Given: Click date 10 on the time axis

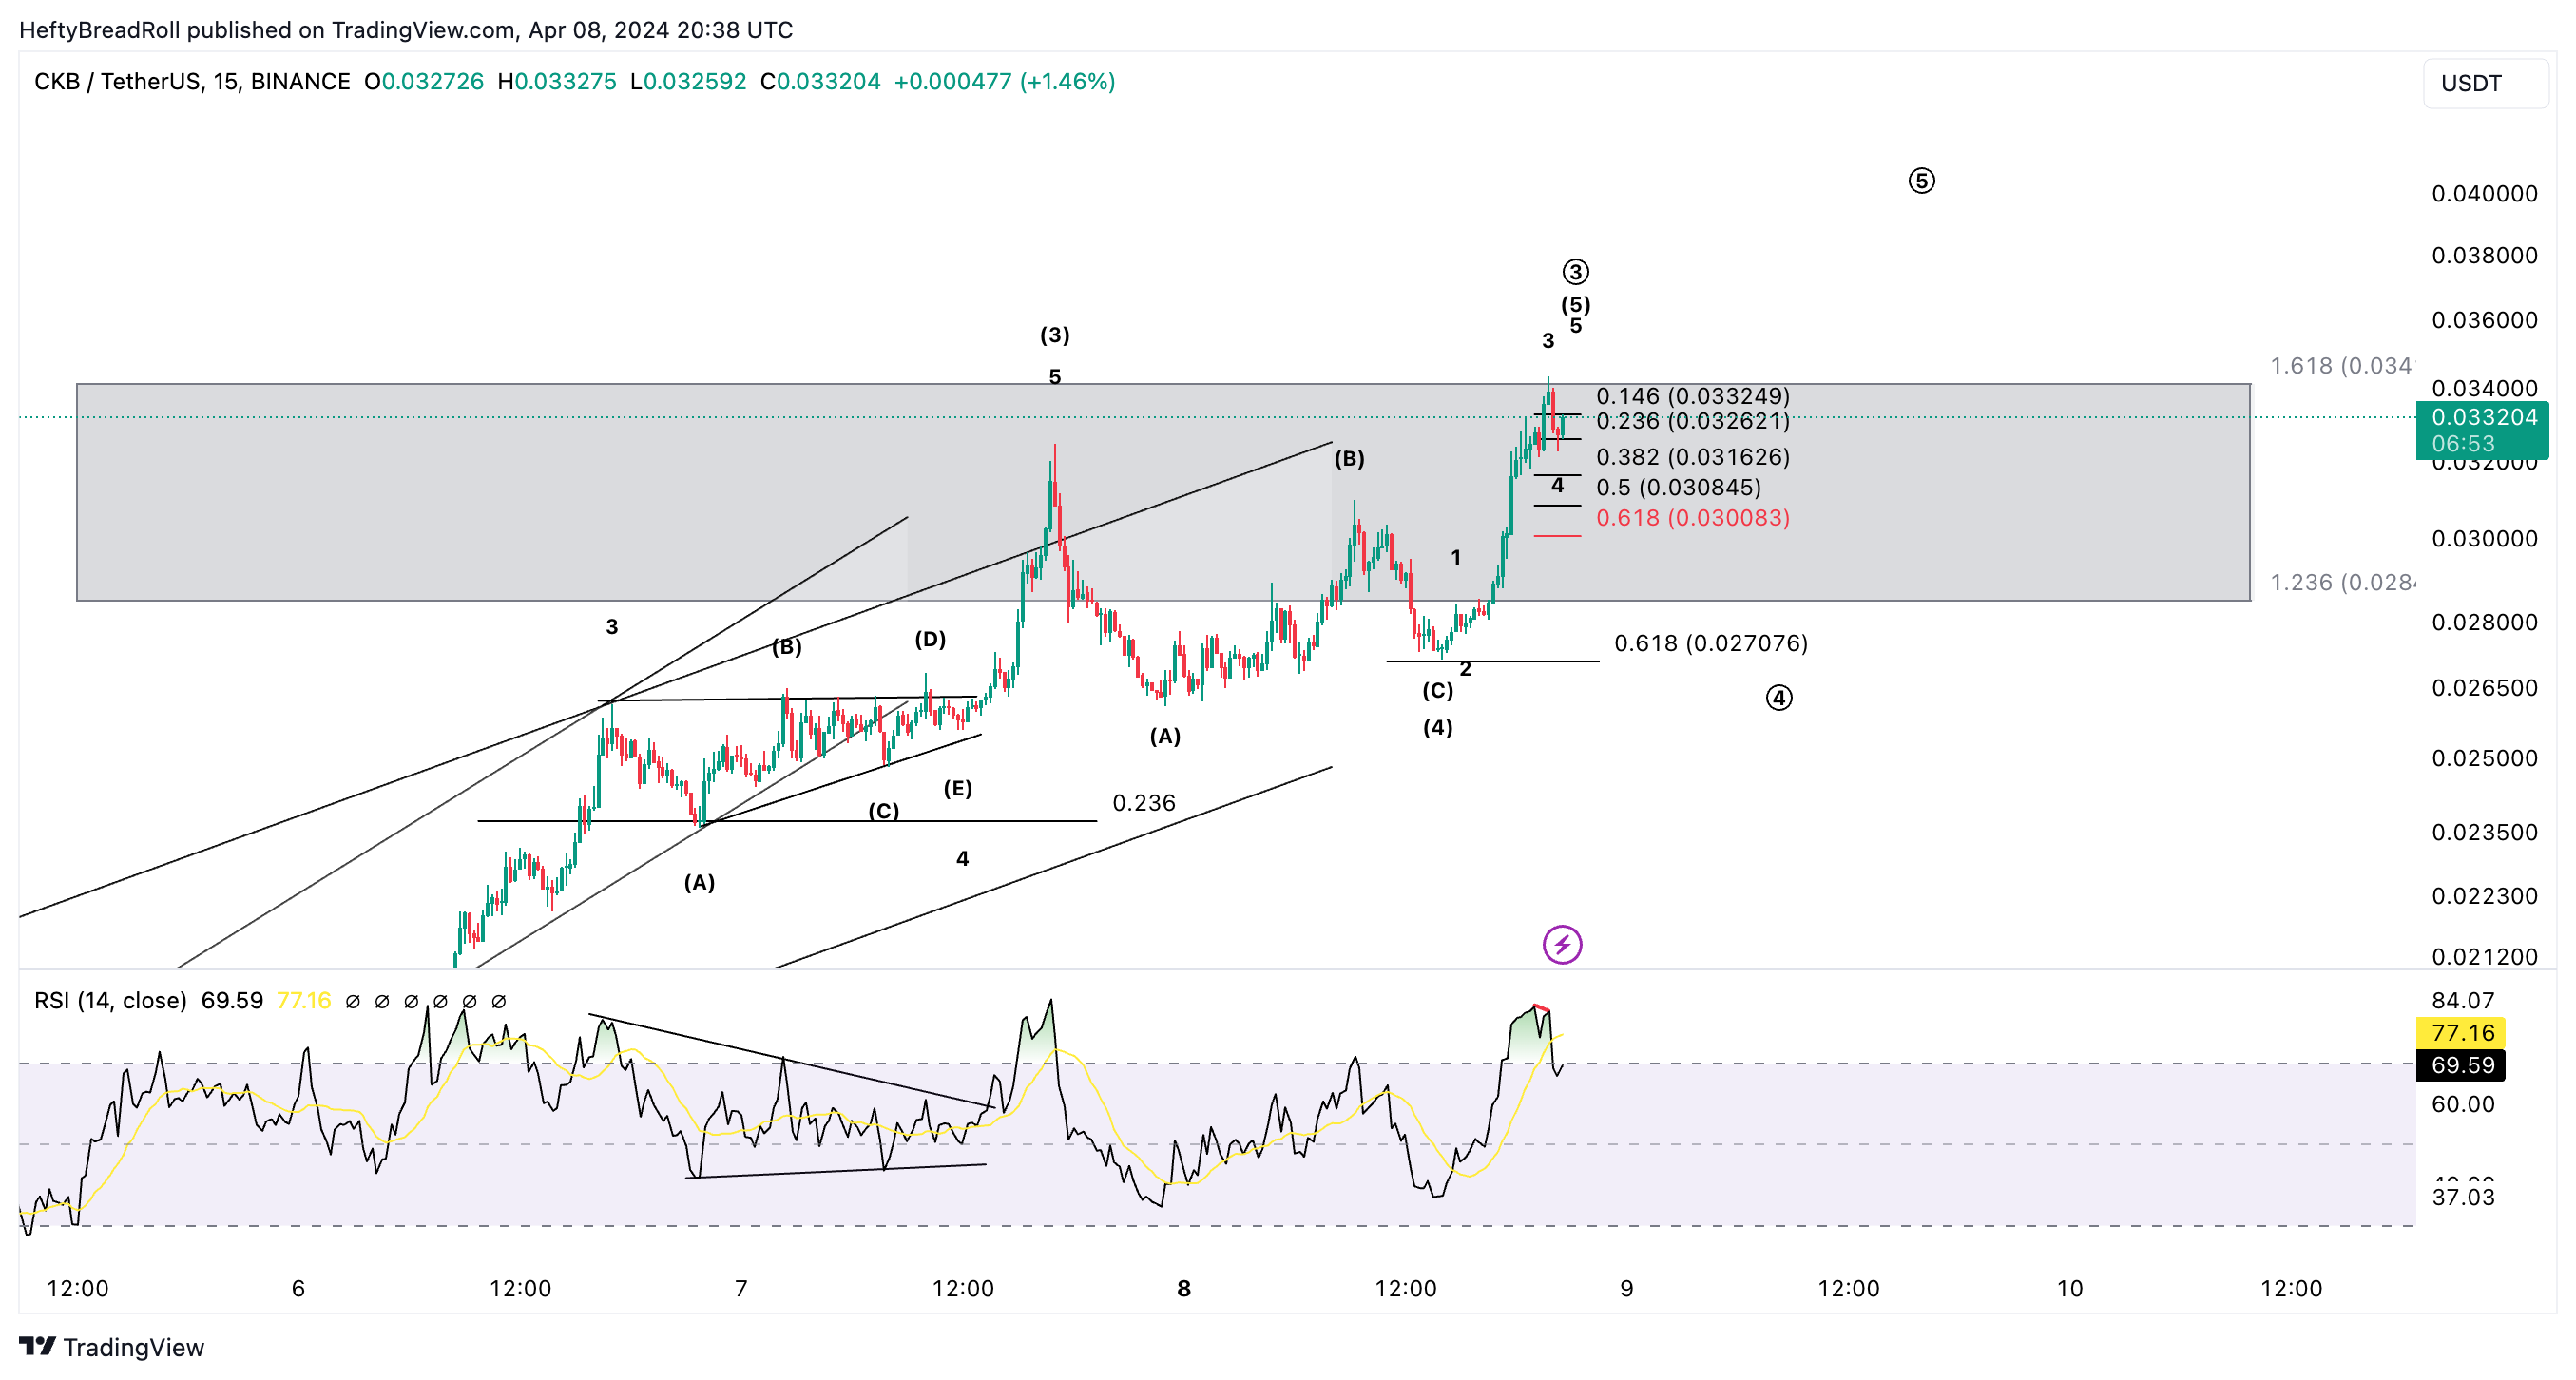Looking at the screenshot, I should click(2070, 1288).
